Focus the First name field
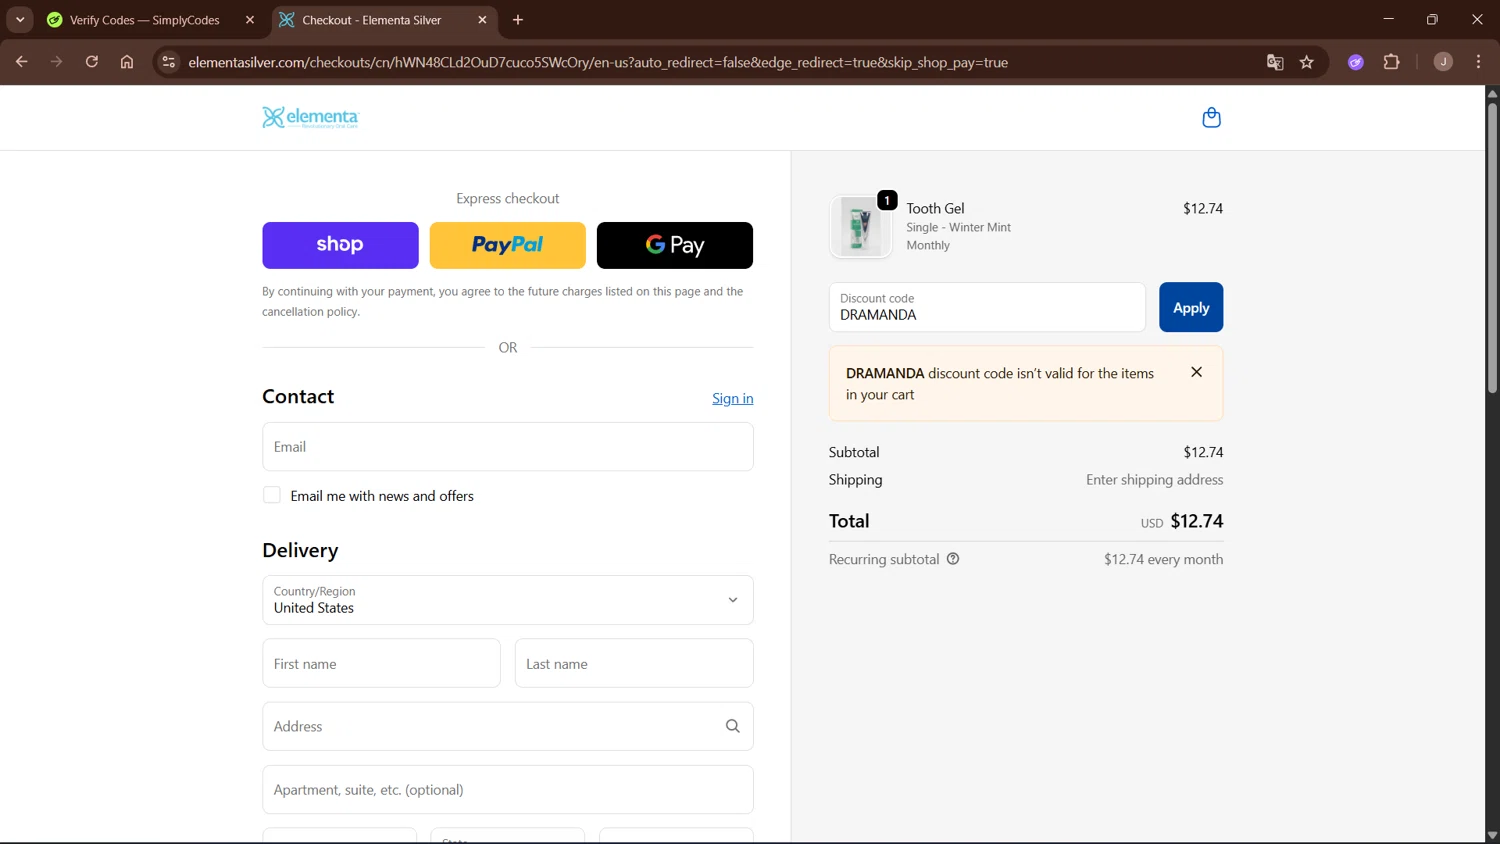Viewport: 1500px width, 844px height. pos(381,663)
